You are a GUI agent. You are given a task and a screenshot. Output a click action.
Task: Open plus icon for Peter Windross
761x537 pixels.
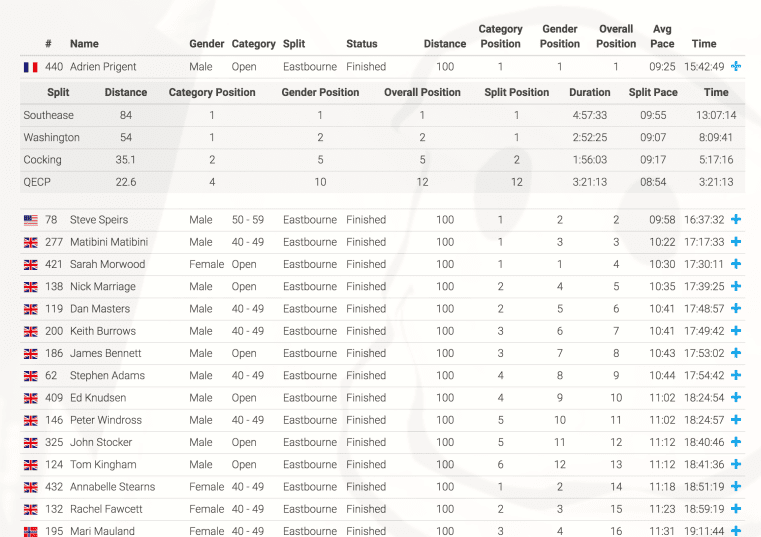click(x=736, y=420)
